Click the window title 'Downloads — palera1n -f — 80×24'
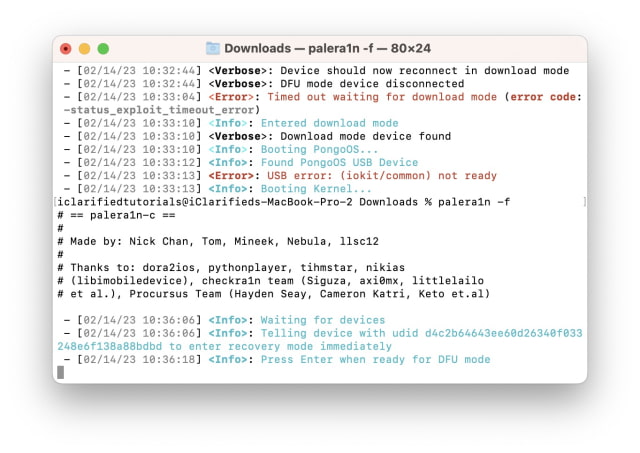This screenshot has width=640, height=453. pyautogui.click(x=327, y=49)
